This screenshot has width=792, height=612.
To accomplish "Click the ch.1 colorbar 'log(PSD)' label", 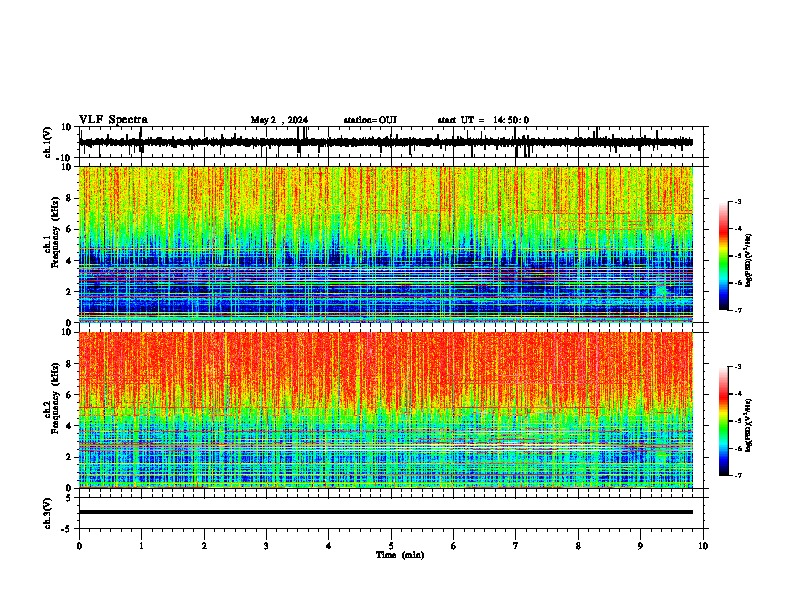I will pos(748,261).
